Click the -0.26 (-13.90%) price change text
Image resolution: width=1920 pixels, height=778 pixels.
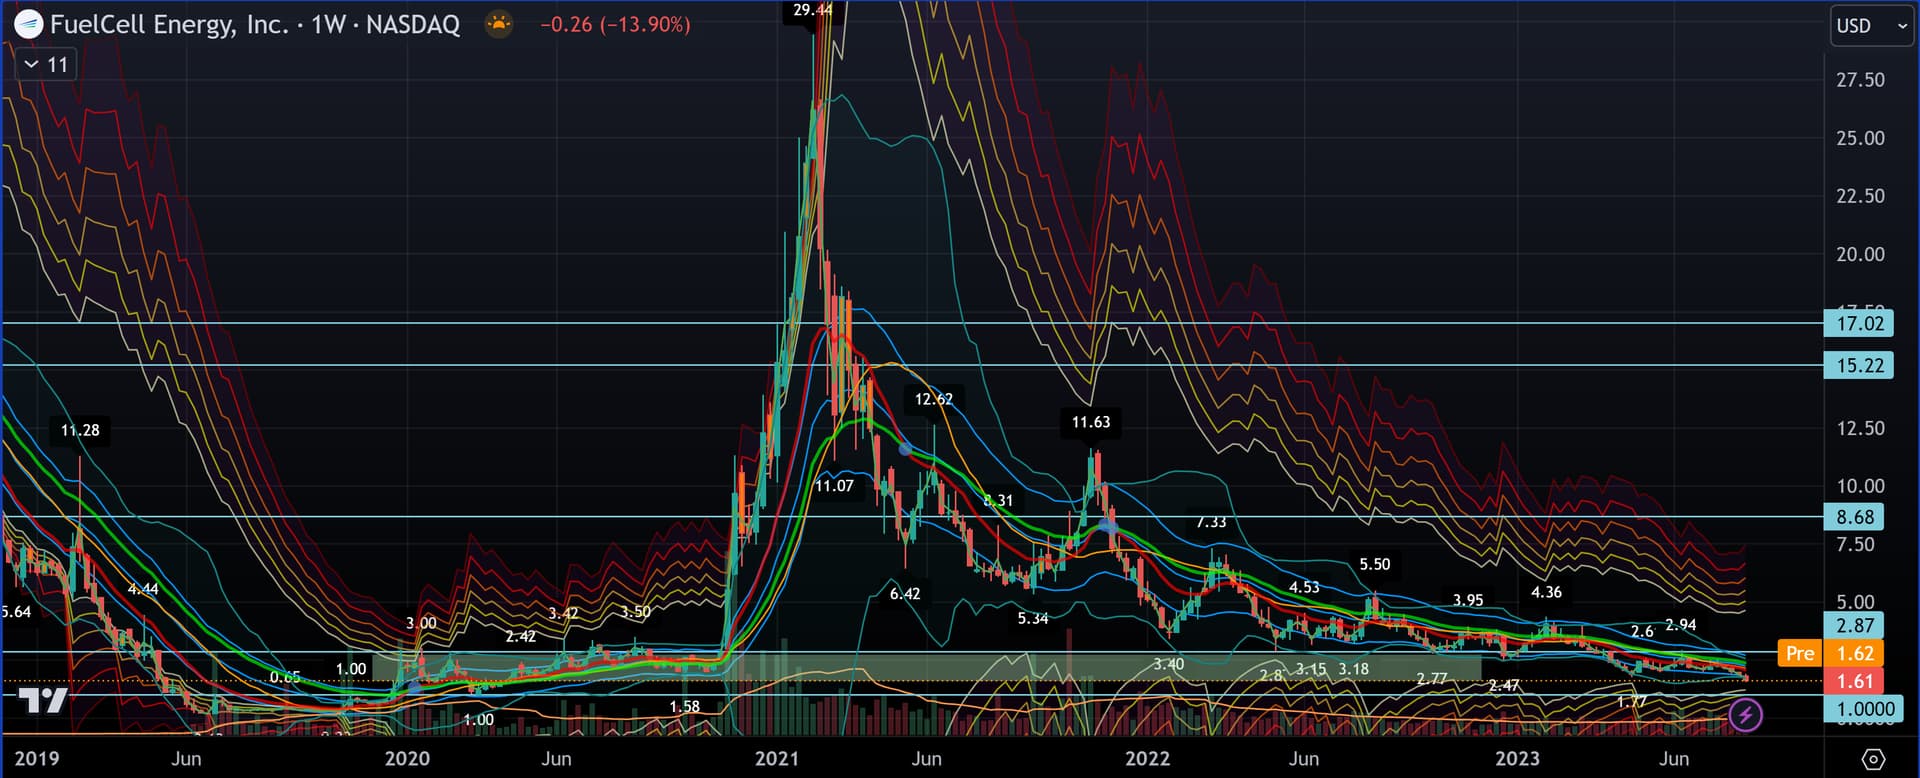point(615,24)
